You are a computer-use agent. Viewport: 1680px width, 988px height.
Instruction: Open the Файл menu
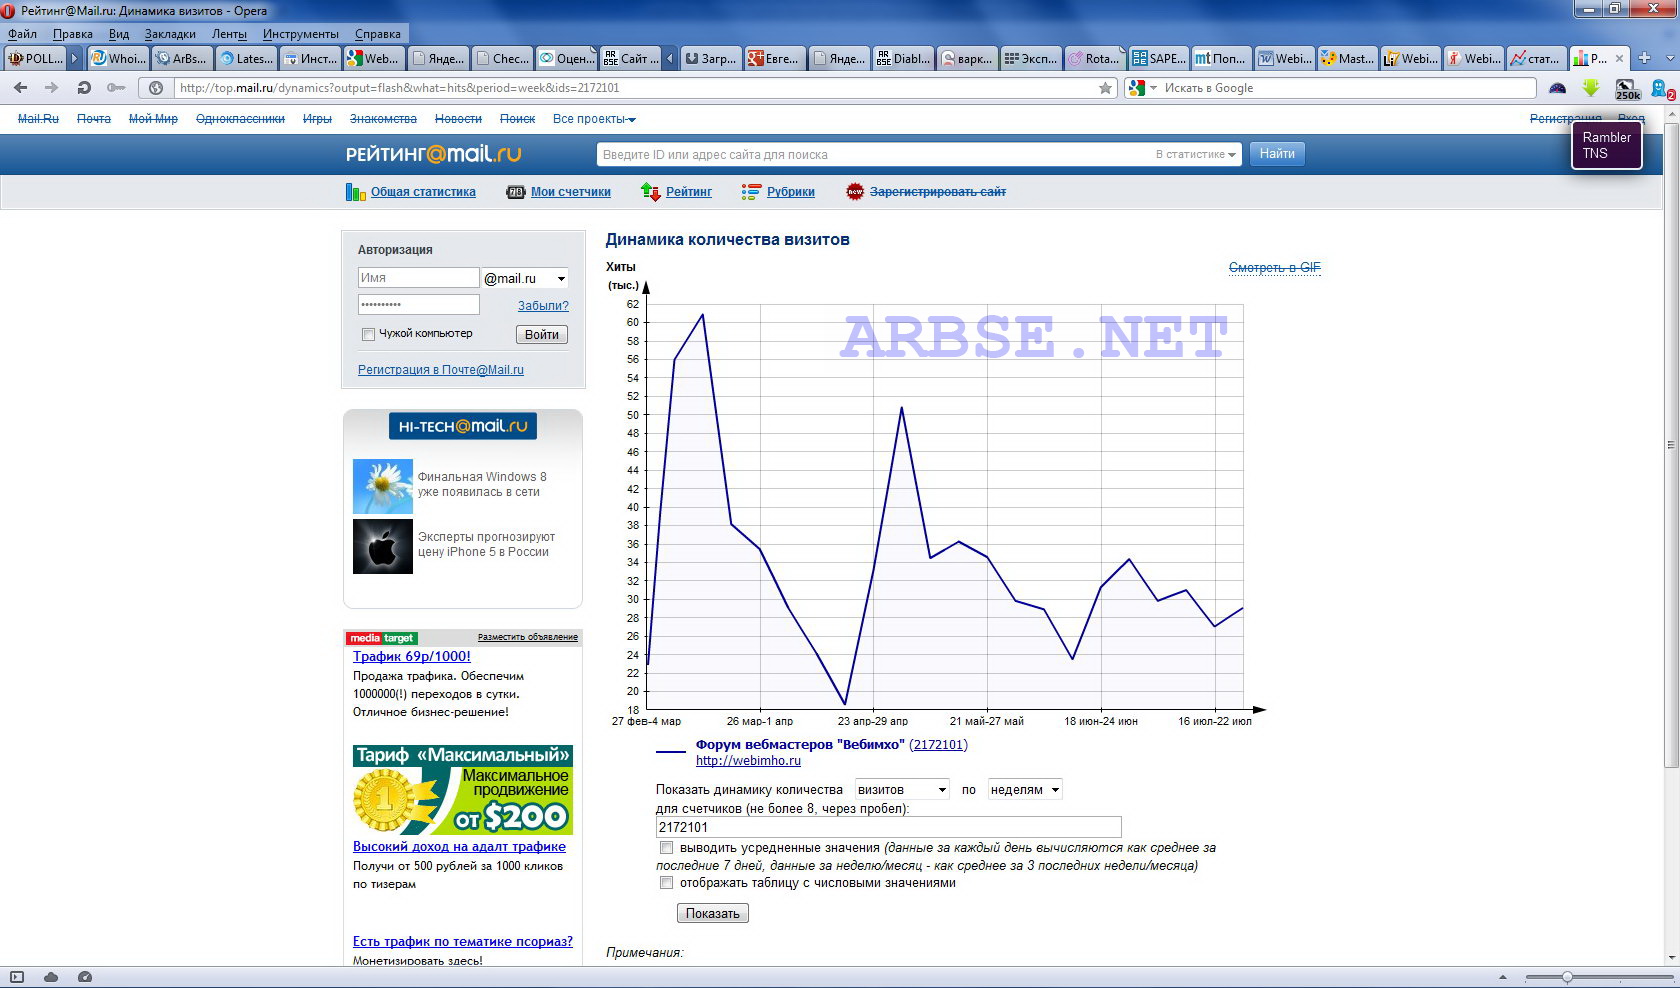[22, 34]
